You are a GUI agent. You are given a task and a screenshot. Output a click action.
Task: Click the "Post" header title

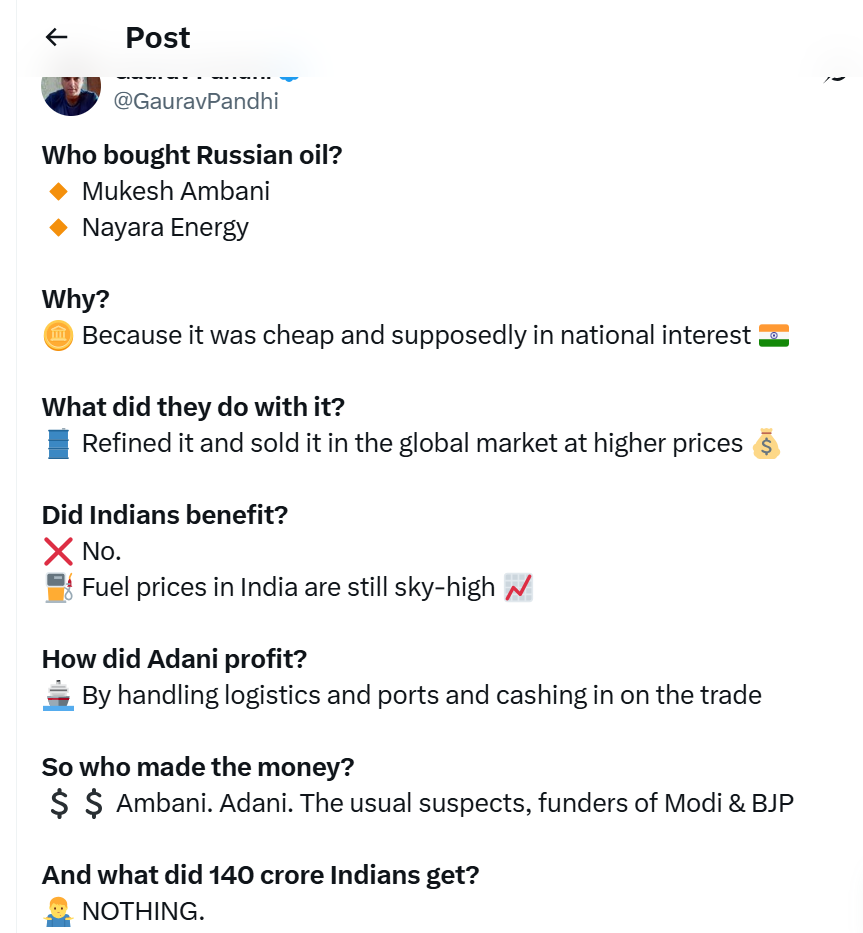click(157, 38)
